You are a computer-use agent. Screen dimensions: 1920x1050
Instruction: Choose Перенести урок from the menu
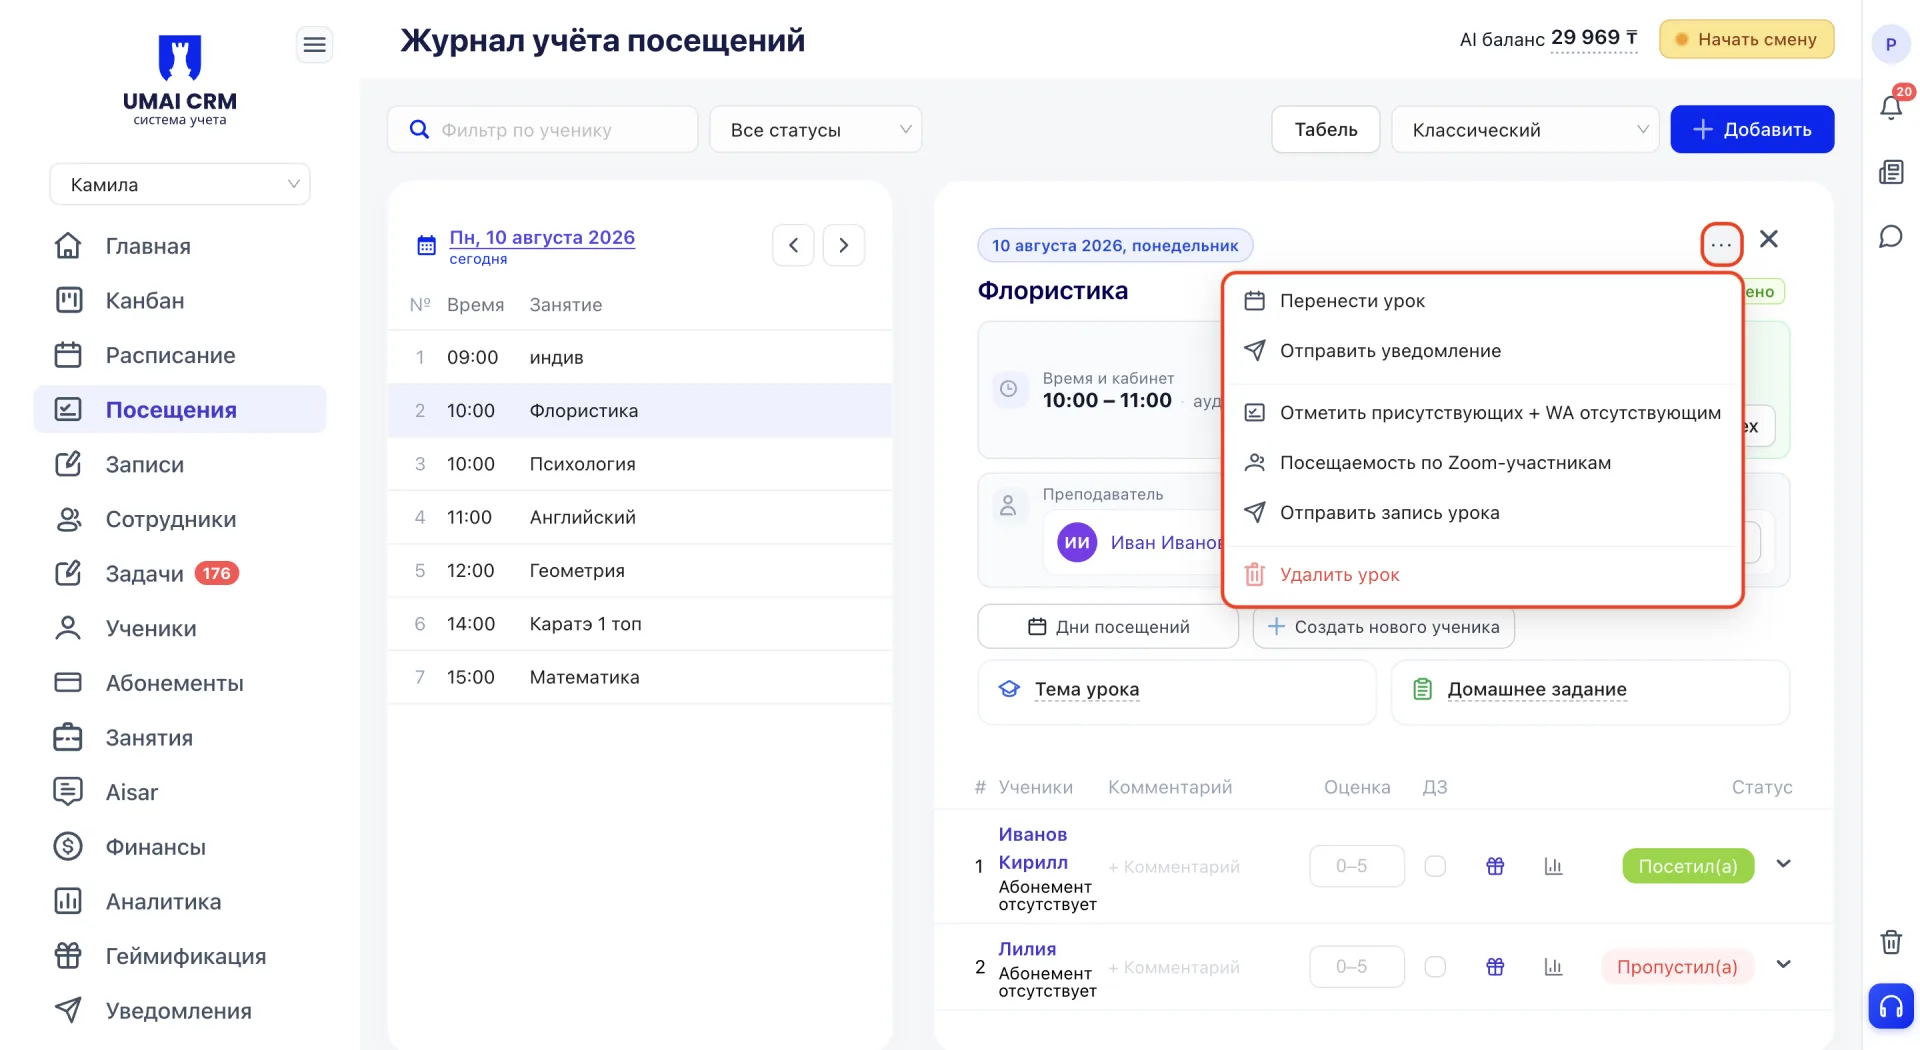[1483, 301]
